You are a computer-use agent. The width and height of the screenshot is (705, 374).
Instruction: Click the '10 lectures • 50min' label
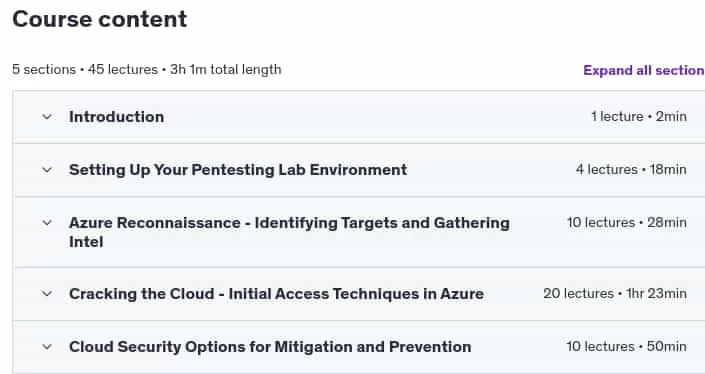pyautogui.click(x=626, y=347)
